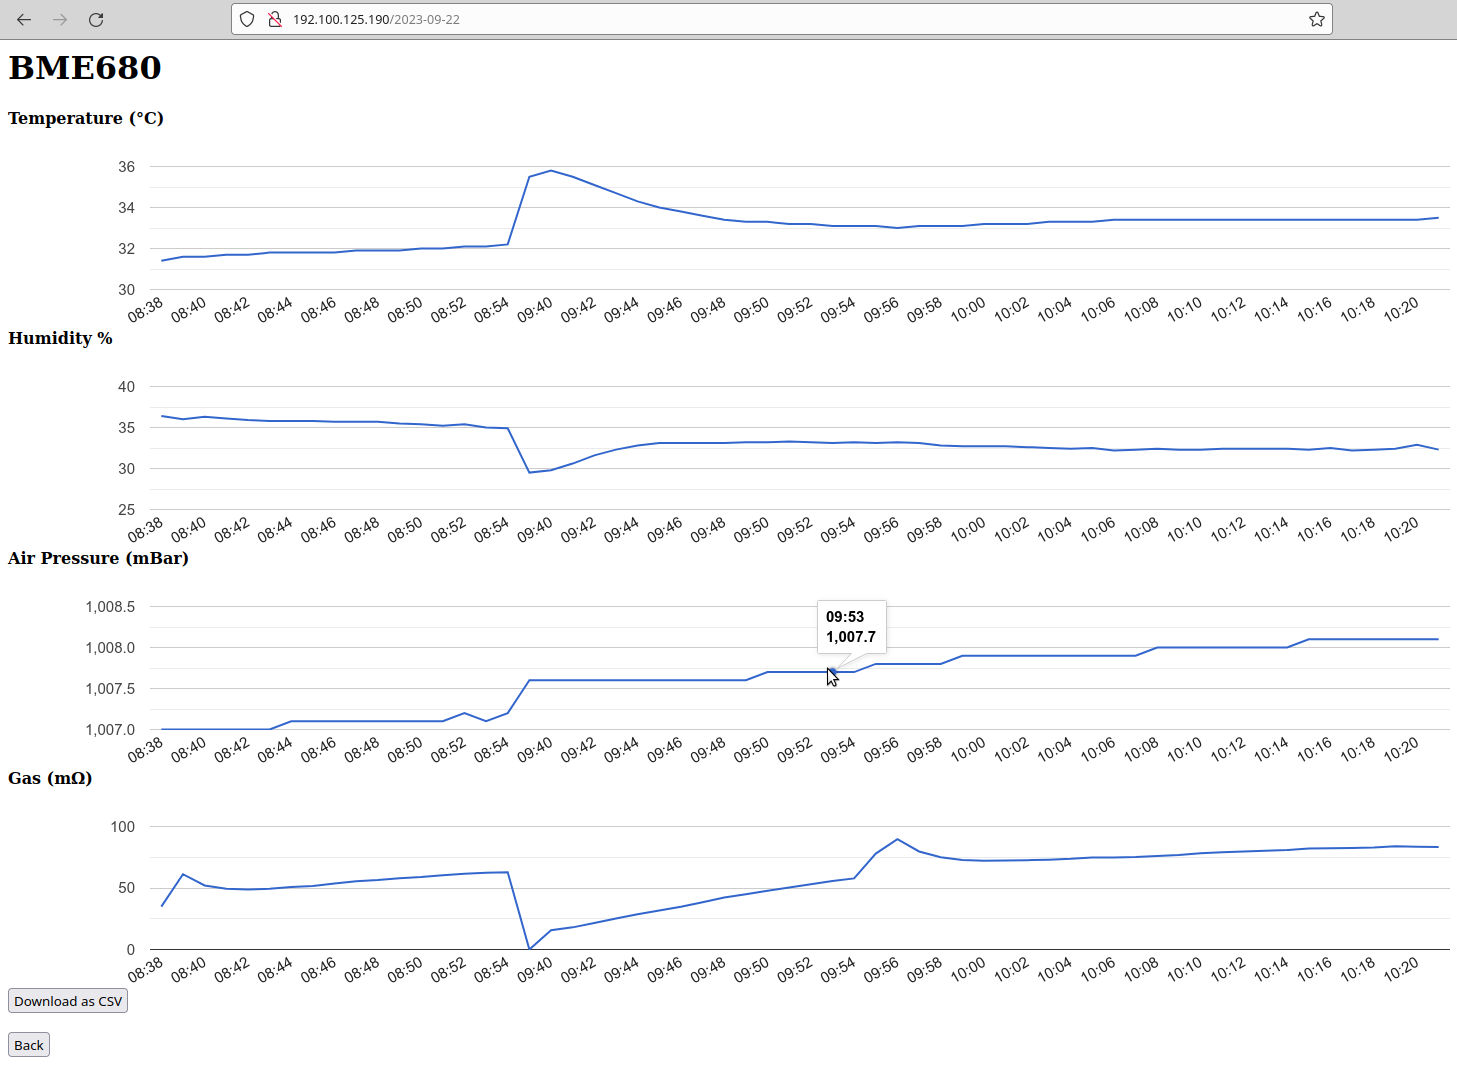Click the 35 label on the Humidity y-axis
The height and width of the screenshot is (1076, 1457).
click(x=126, y=428)
